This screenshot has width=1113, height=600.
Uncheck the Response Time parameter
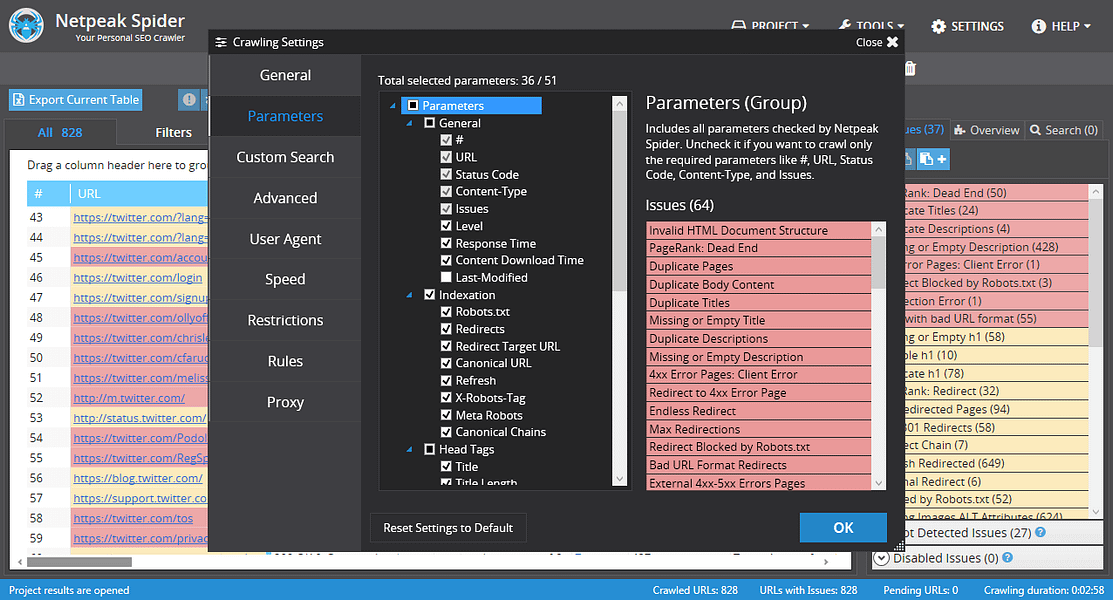point(446,243)
